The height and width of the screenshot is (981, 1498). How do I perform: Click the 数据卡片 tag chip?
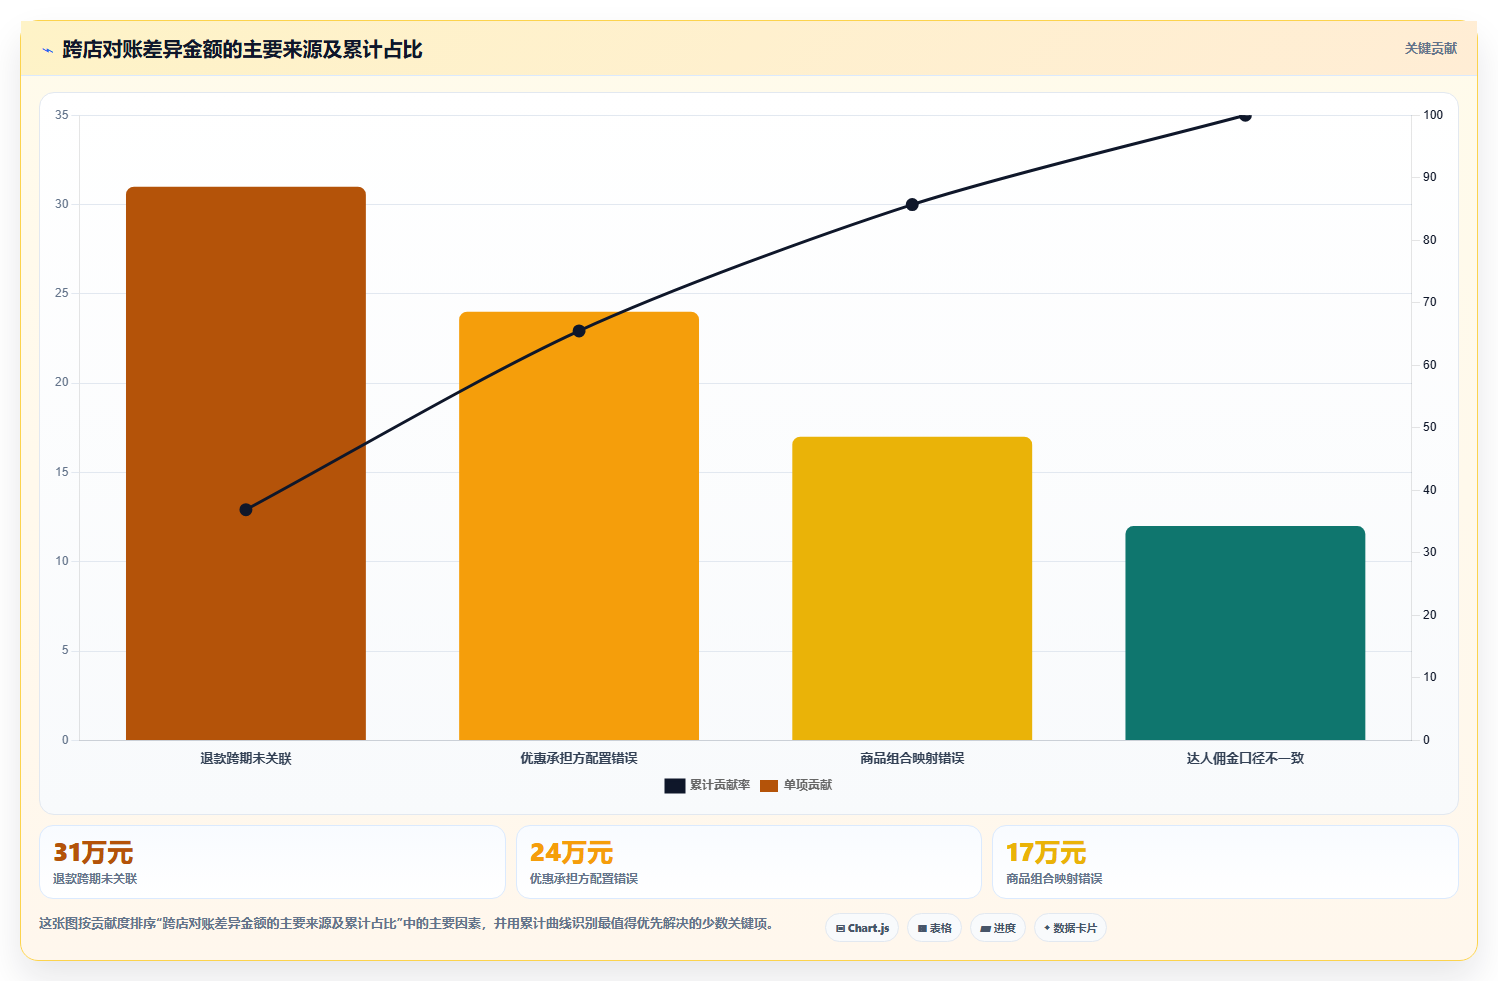click(x=1070, y=928)
